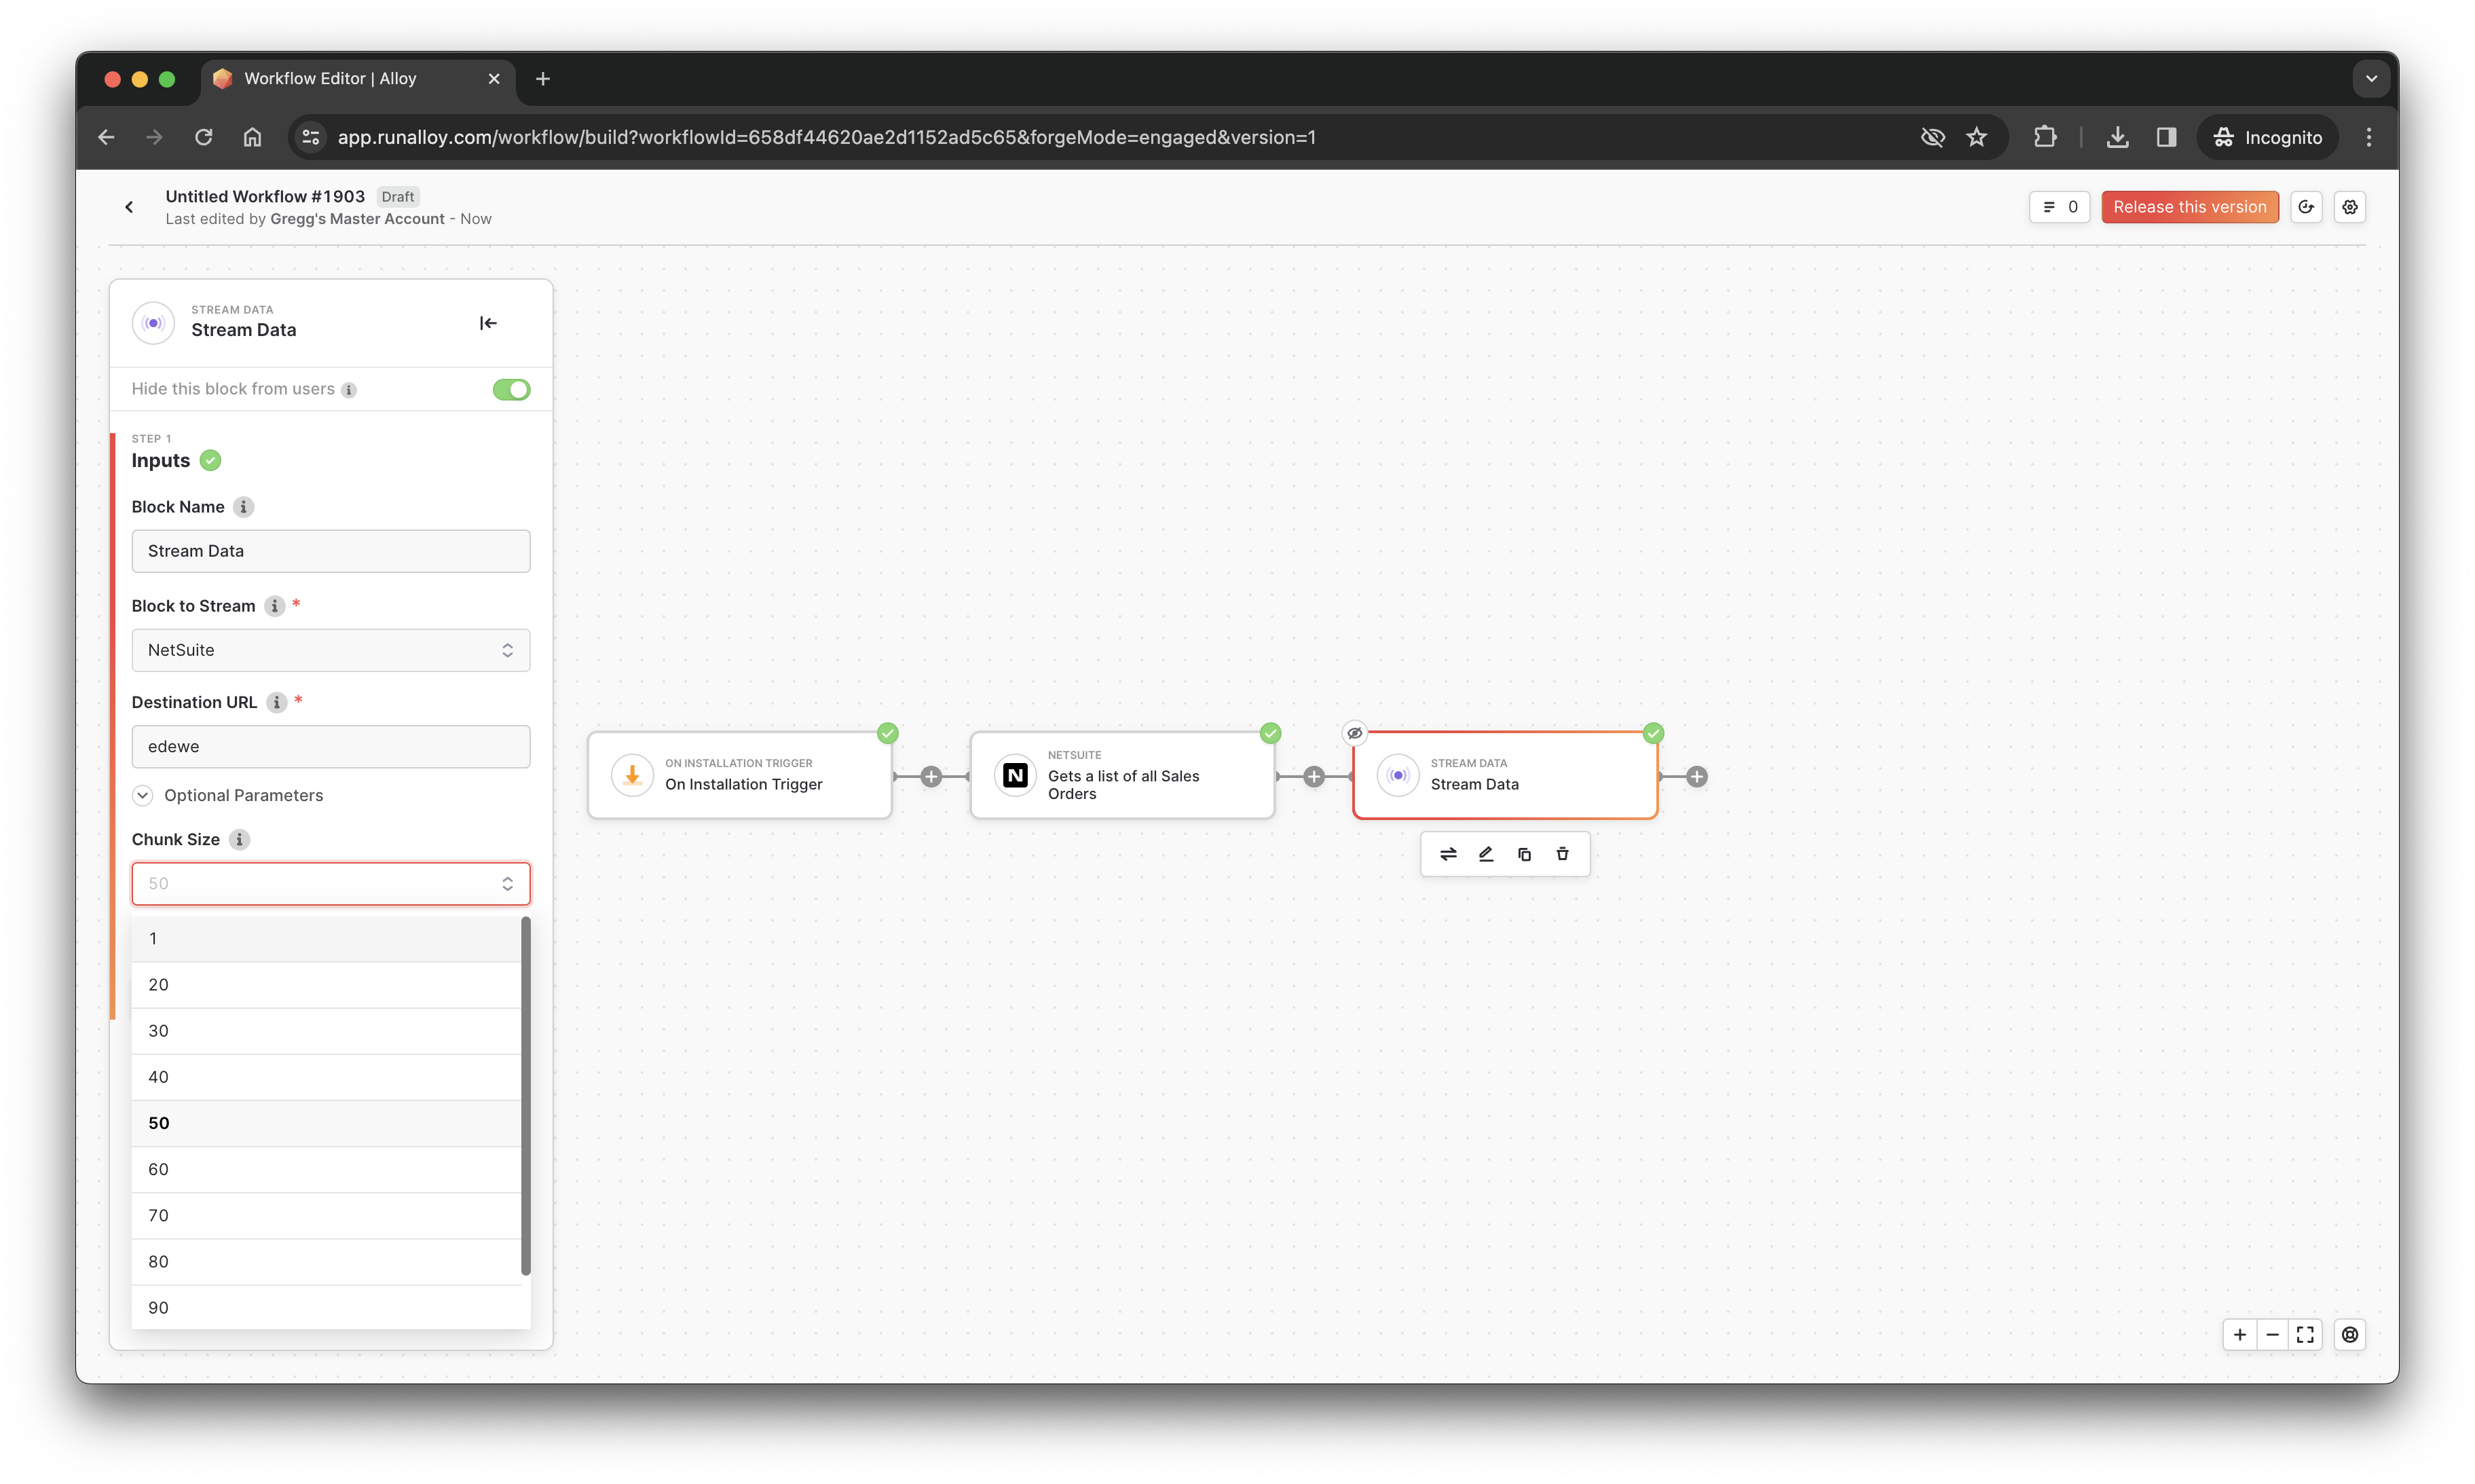Screen dimensions: 2475x1484
Task: Click the Release this version button
Action: pyautogui.click(x=2189, y=207)
